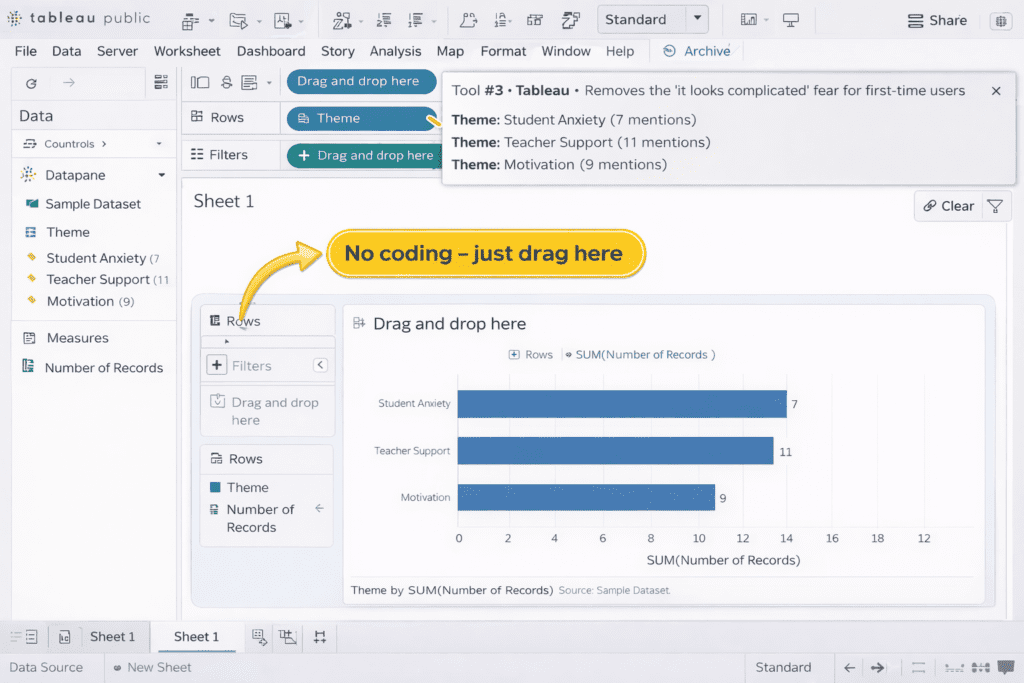Click the new story tab icon
Image resolution: width=1024 pixels, height=683 pixels.
coord(319,637)
